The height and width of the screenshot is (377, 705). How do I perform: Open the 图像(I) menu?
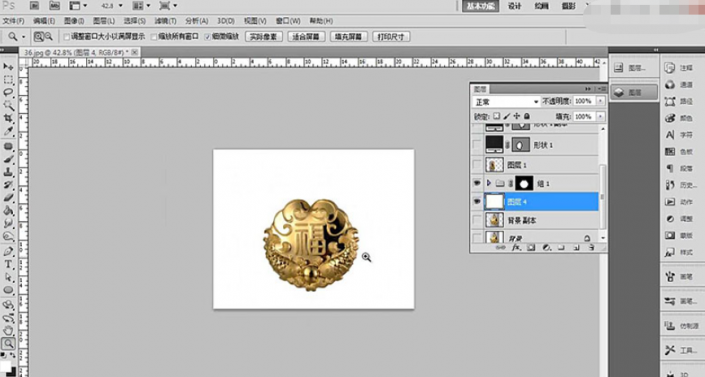coord(74,21)
